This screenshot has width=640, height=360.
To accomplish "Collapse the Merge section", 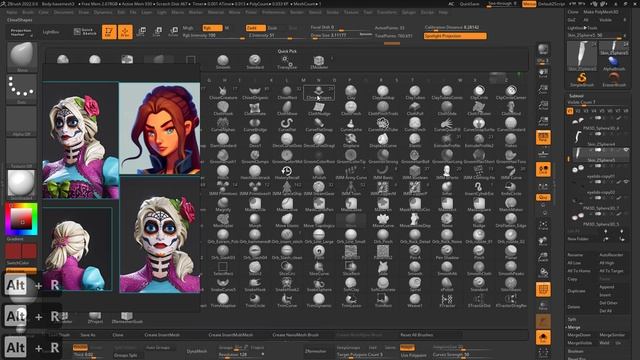I will (573, 327).
